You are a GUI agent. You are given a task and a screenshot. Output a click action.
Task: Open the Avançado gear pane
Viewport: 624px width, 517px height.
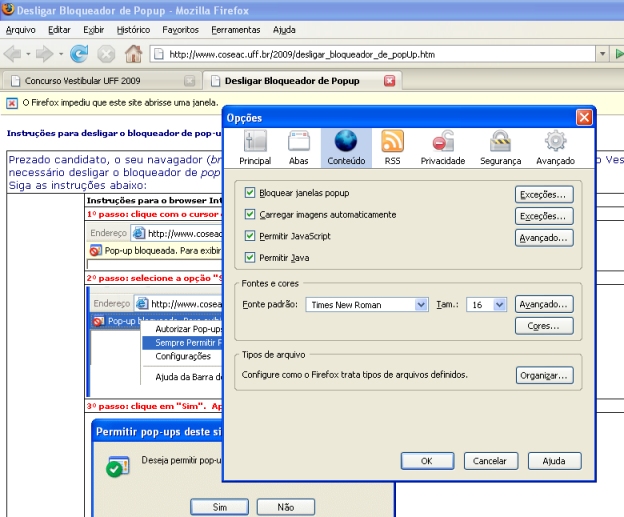(x=556, y=148)
